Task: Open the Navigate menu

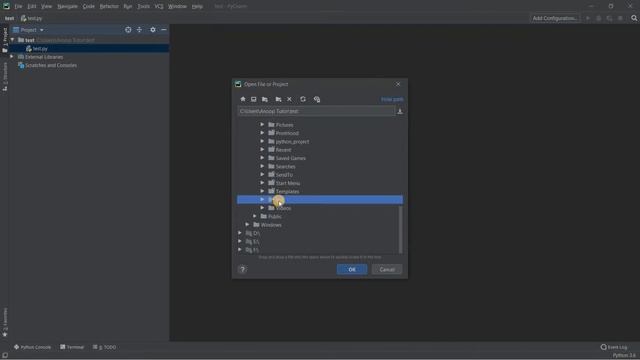Action: tap(67, 6)
